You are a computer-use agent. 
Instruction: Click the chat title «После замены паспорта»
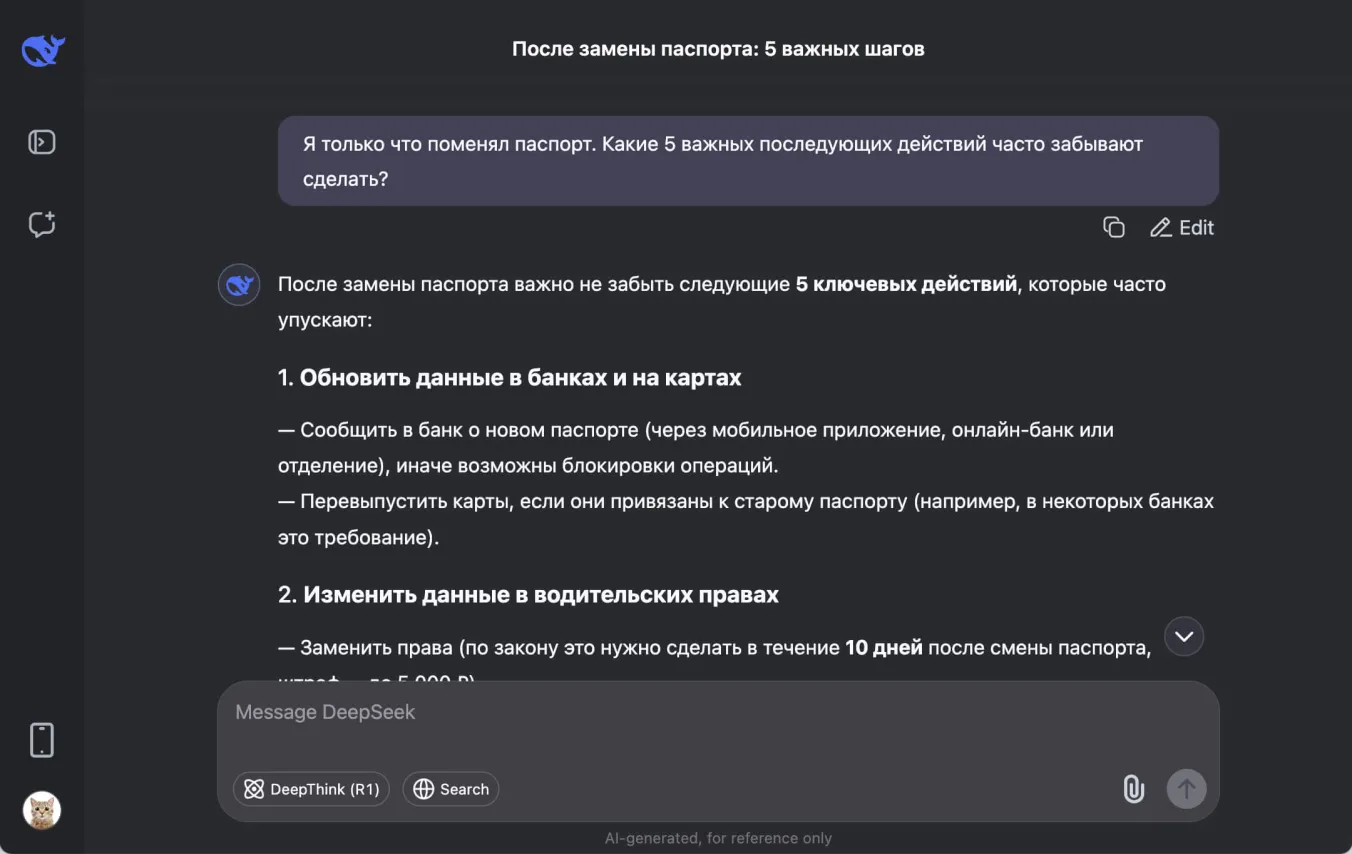point(718,49)
